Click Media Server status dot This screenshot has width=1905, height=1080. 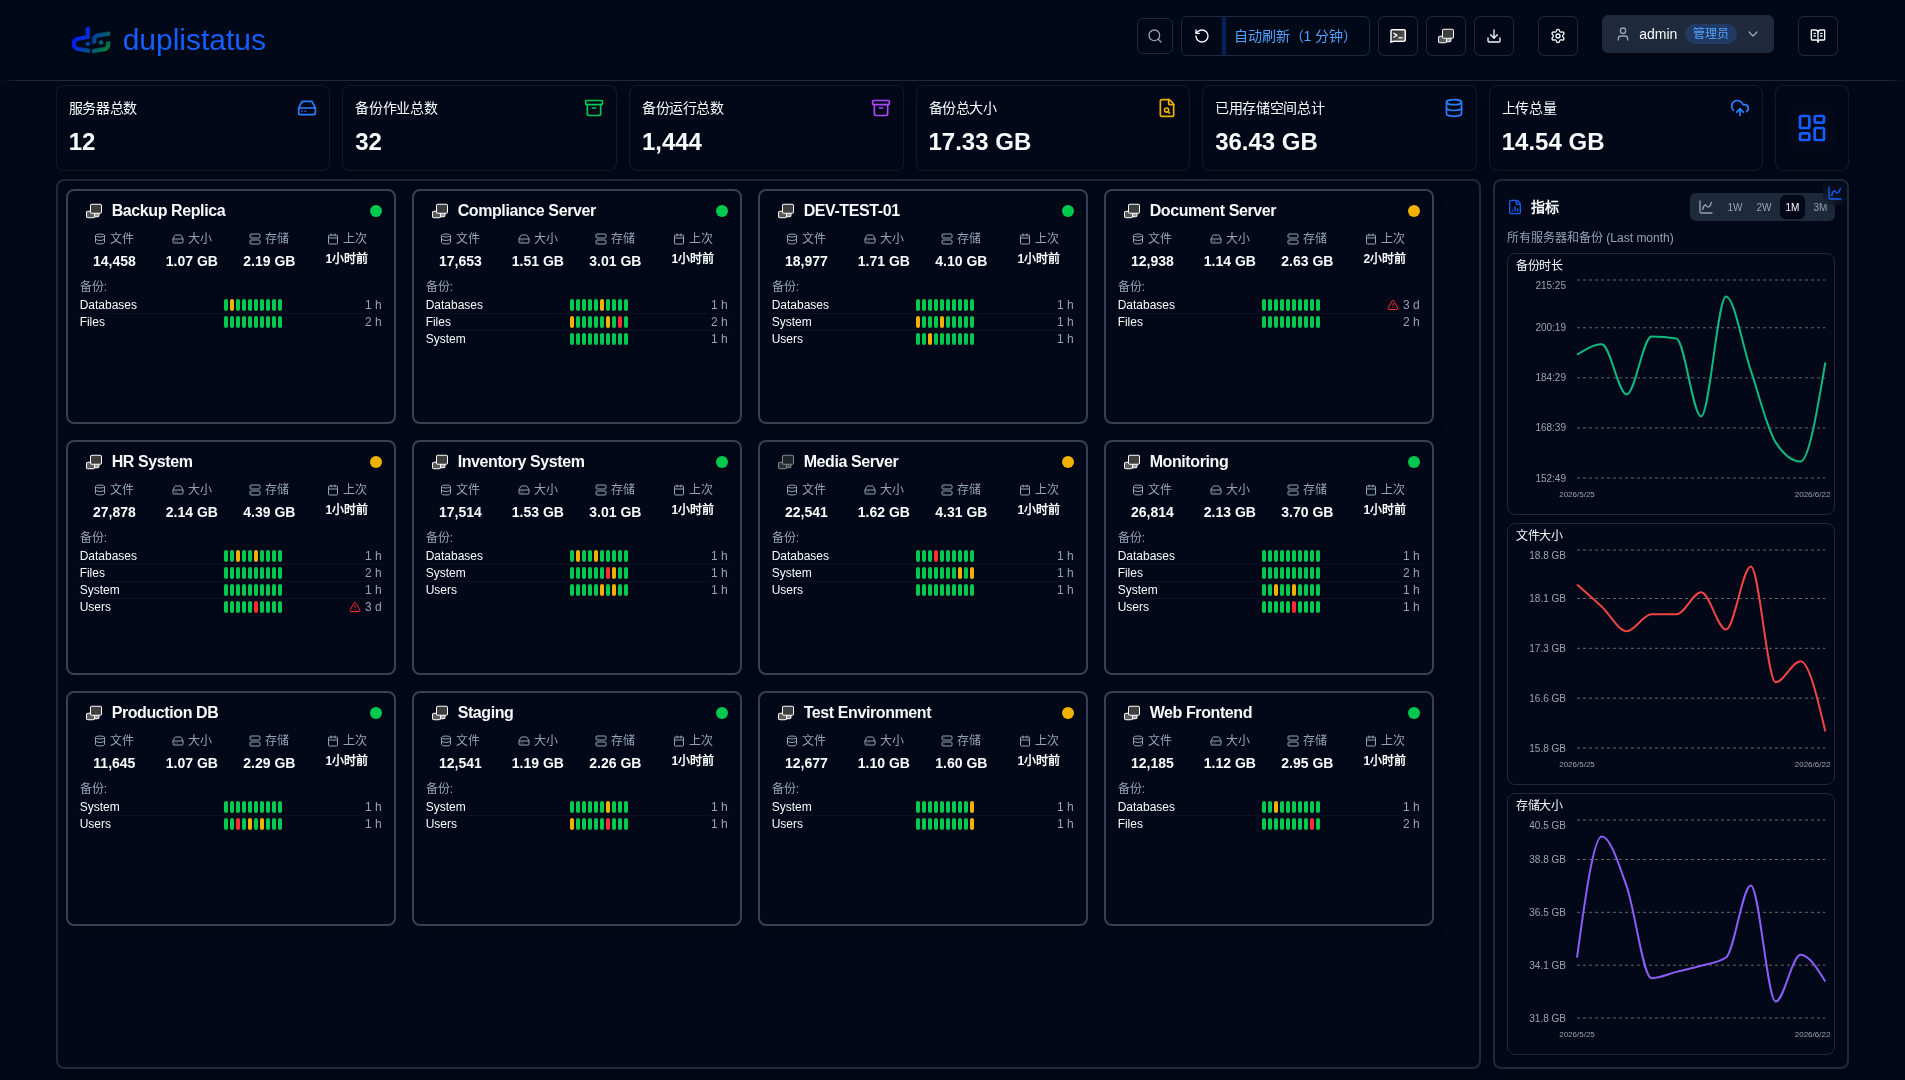[1067, 462]
